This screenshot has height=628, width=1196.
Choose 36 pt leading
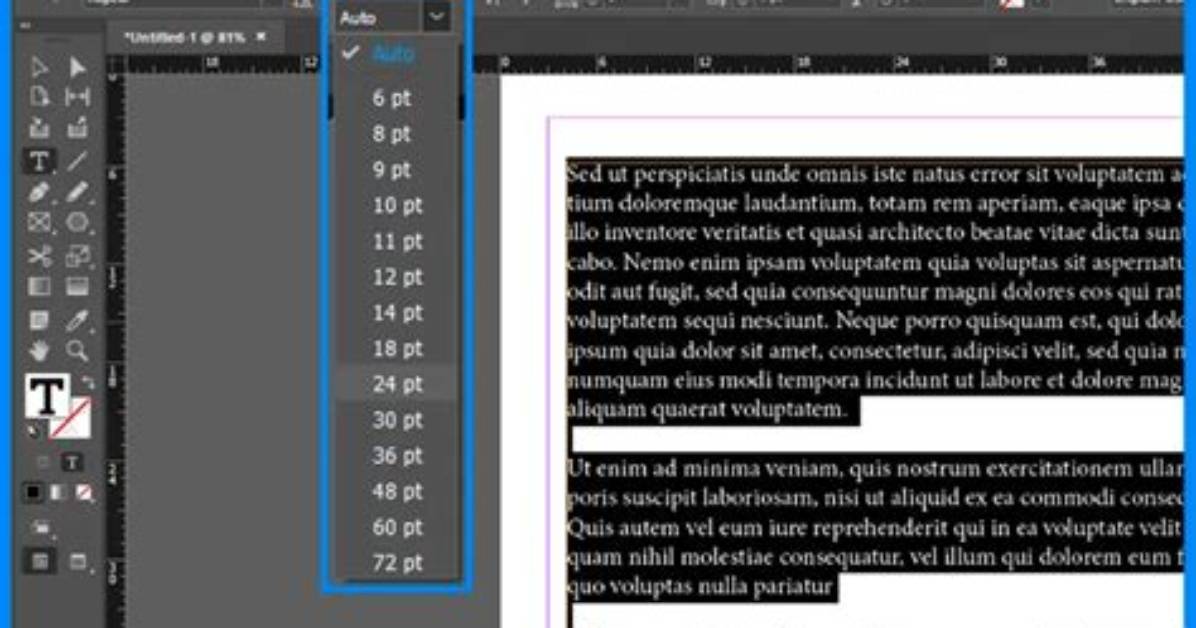coord(397,456)
